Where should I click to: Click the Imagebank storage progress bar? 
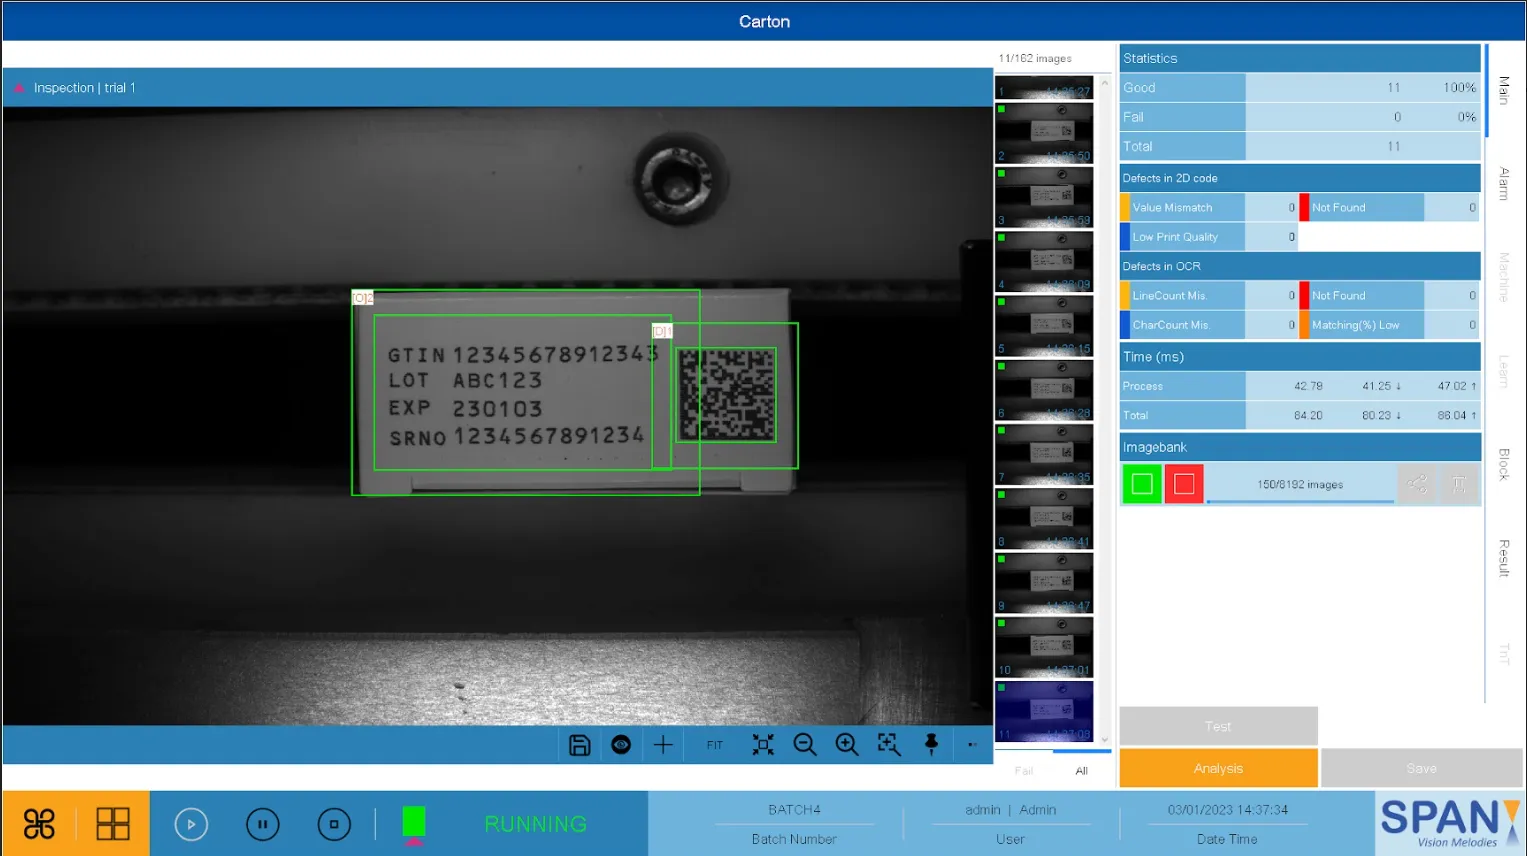(1300, 501)
